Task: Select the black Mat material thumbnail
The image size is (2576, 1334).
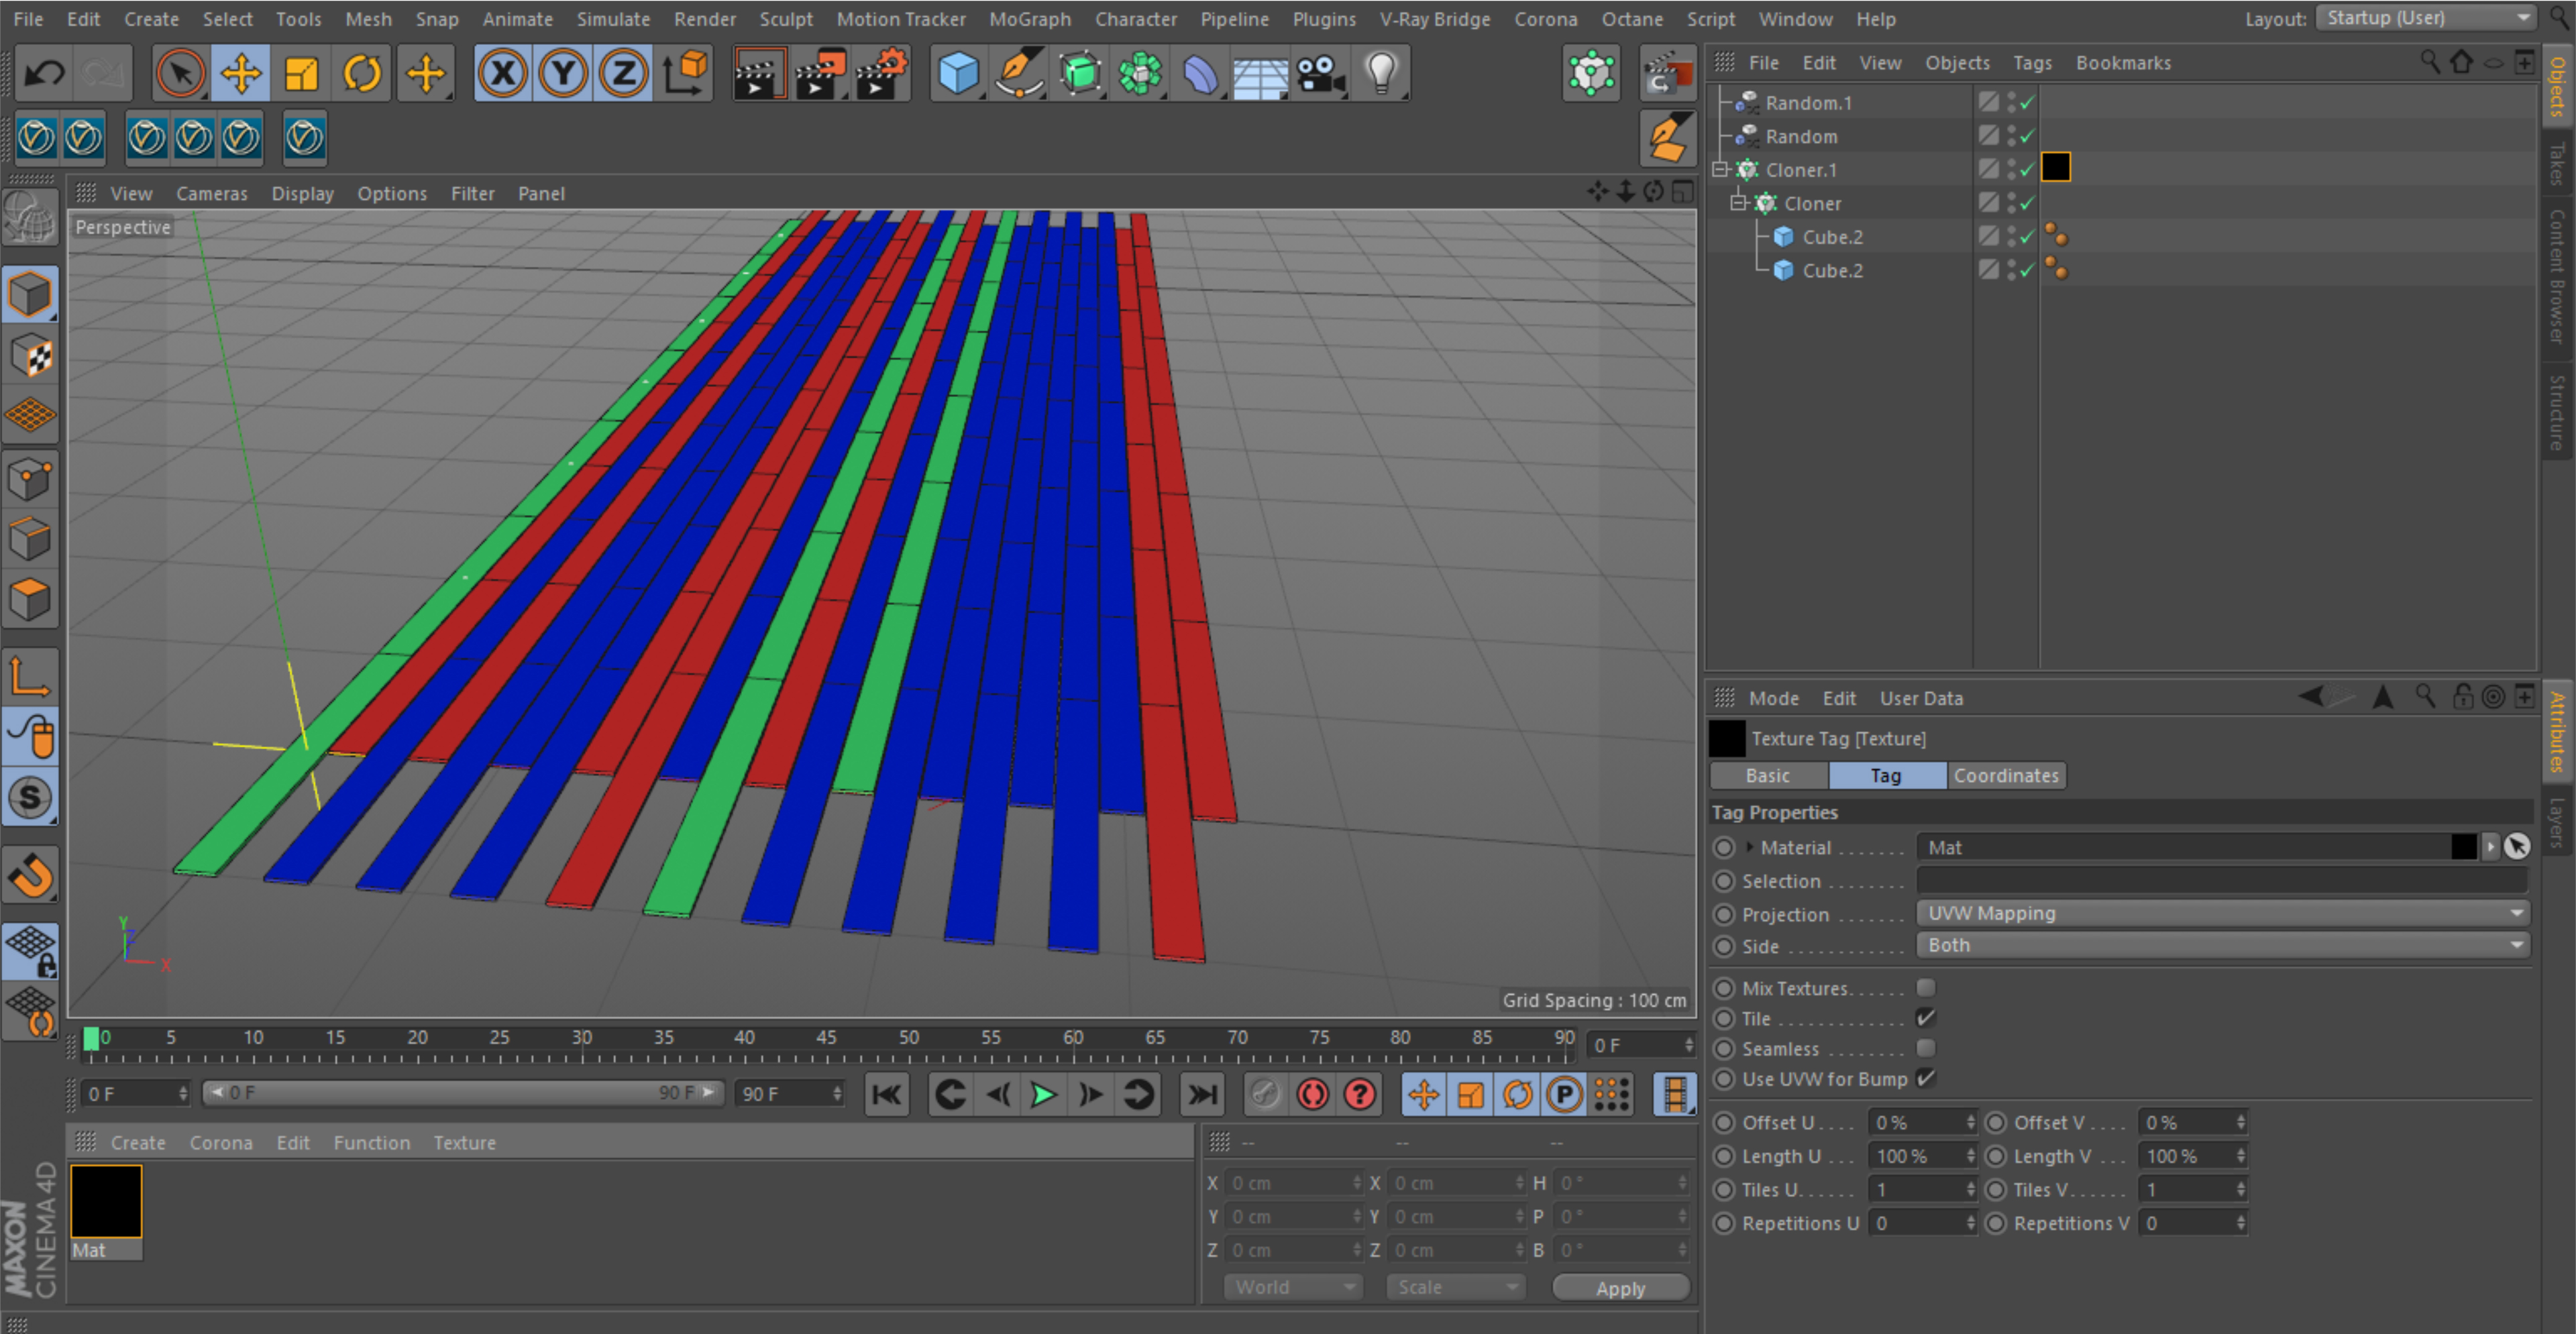Action: pyautogui.click(x=106, y=1201)
